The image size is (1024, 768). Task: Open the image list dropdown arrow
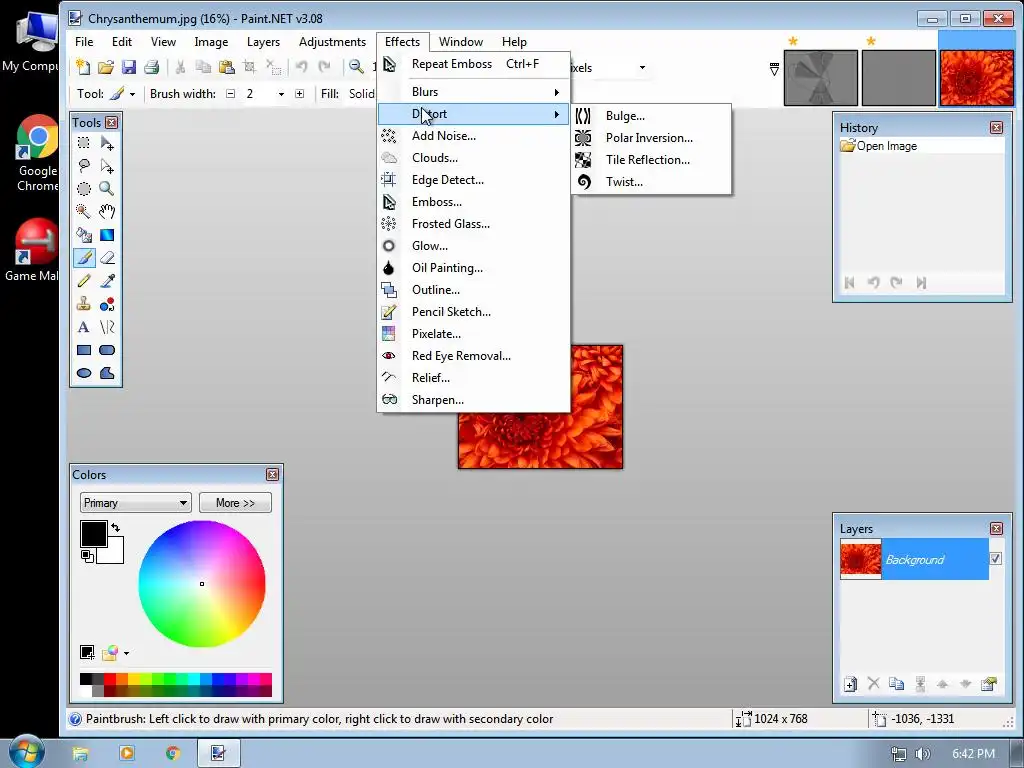[x=774, y=69]
